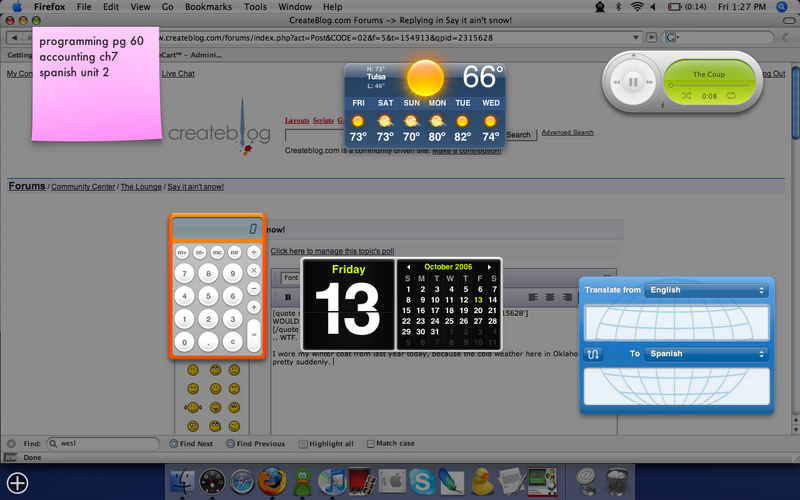Toggle the Highlight all option in find bar
Viewport: 800px width, 500px height.
pos(326,444)
